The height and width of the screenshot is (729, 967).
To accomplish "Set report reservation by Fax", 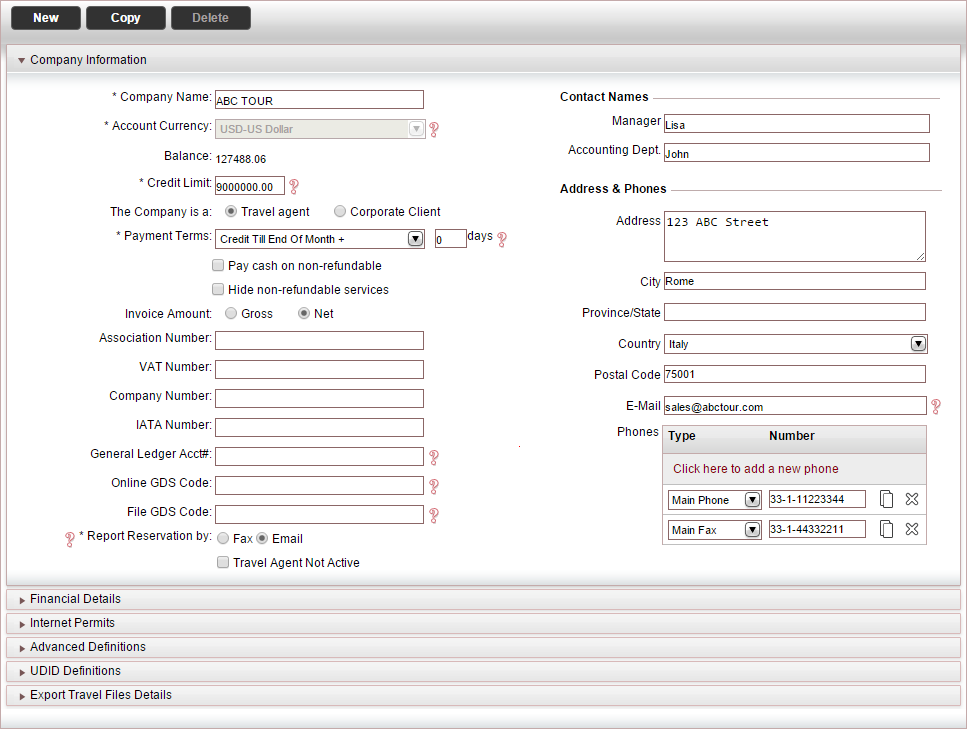I will [x=223, y=538].
